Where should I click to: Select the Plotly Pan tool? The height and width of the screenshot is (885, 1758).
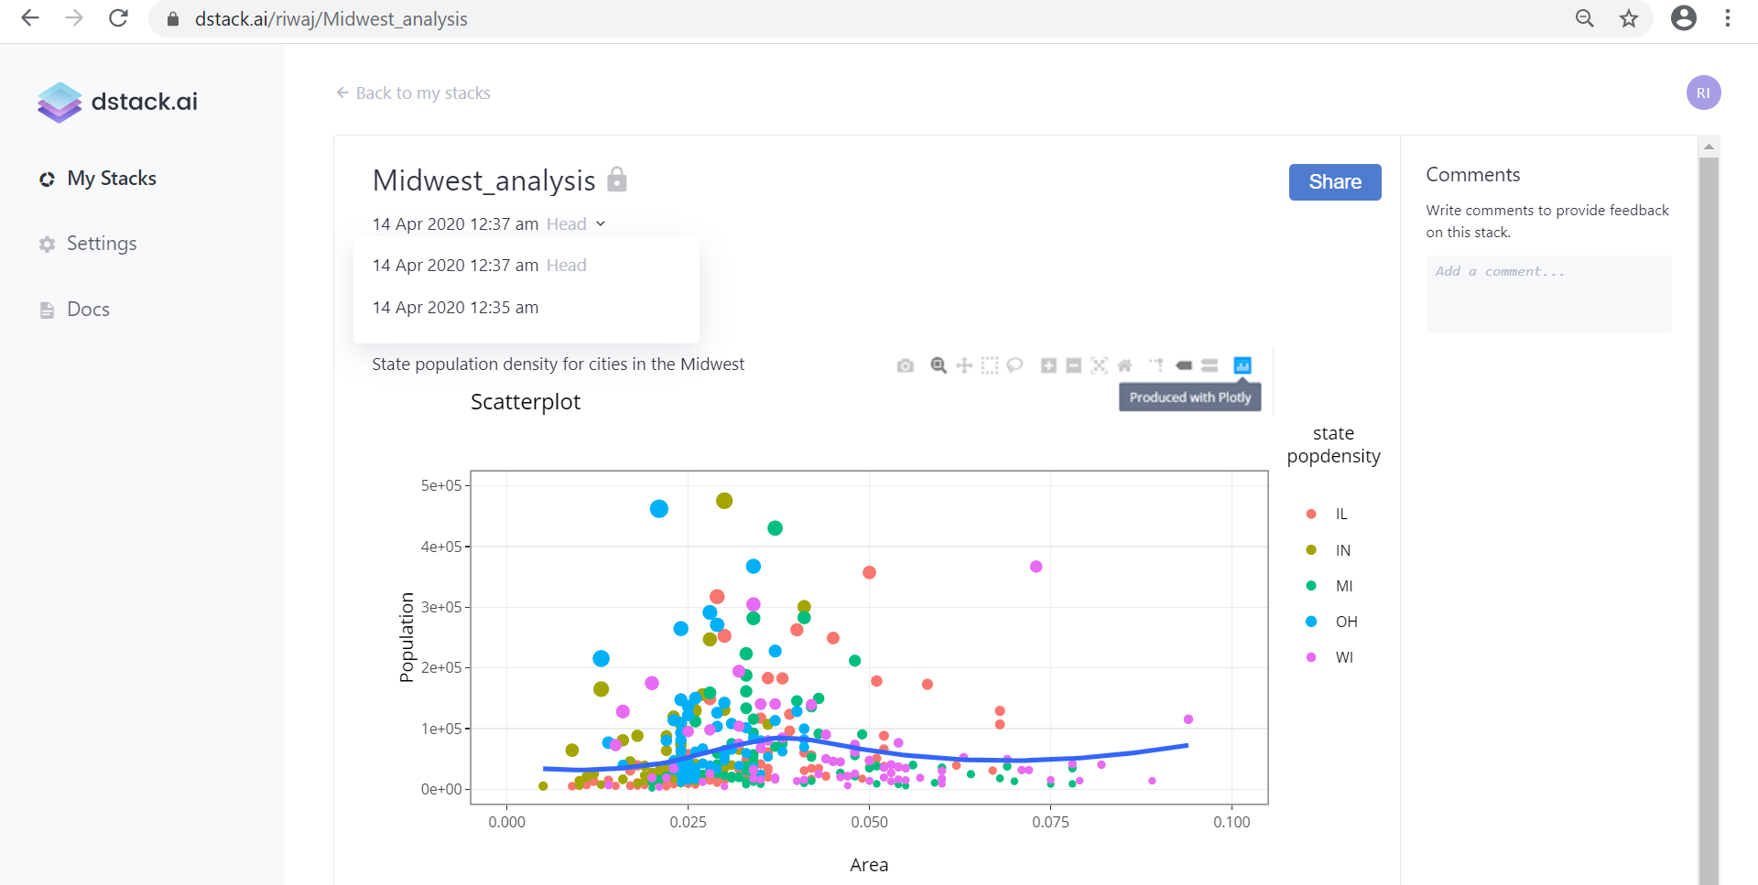[x=964, y=366]
